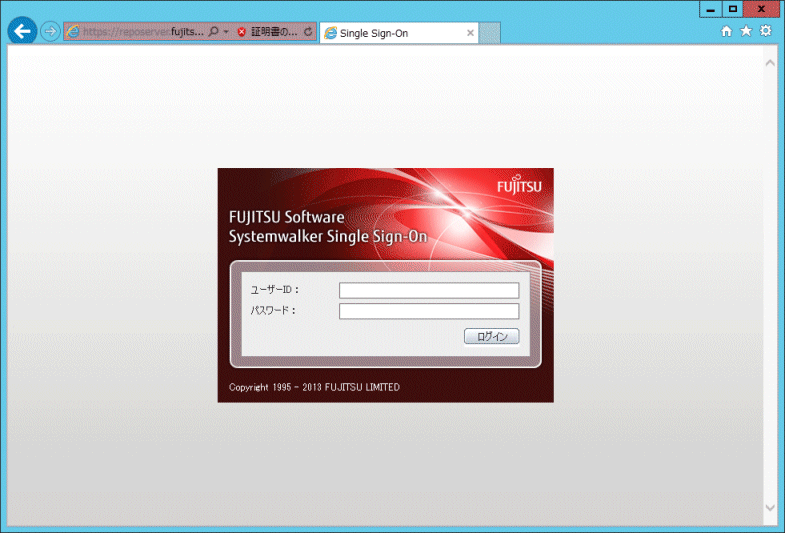Open the address bar dropdown arrow

tap(226, 32)
